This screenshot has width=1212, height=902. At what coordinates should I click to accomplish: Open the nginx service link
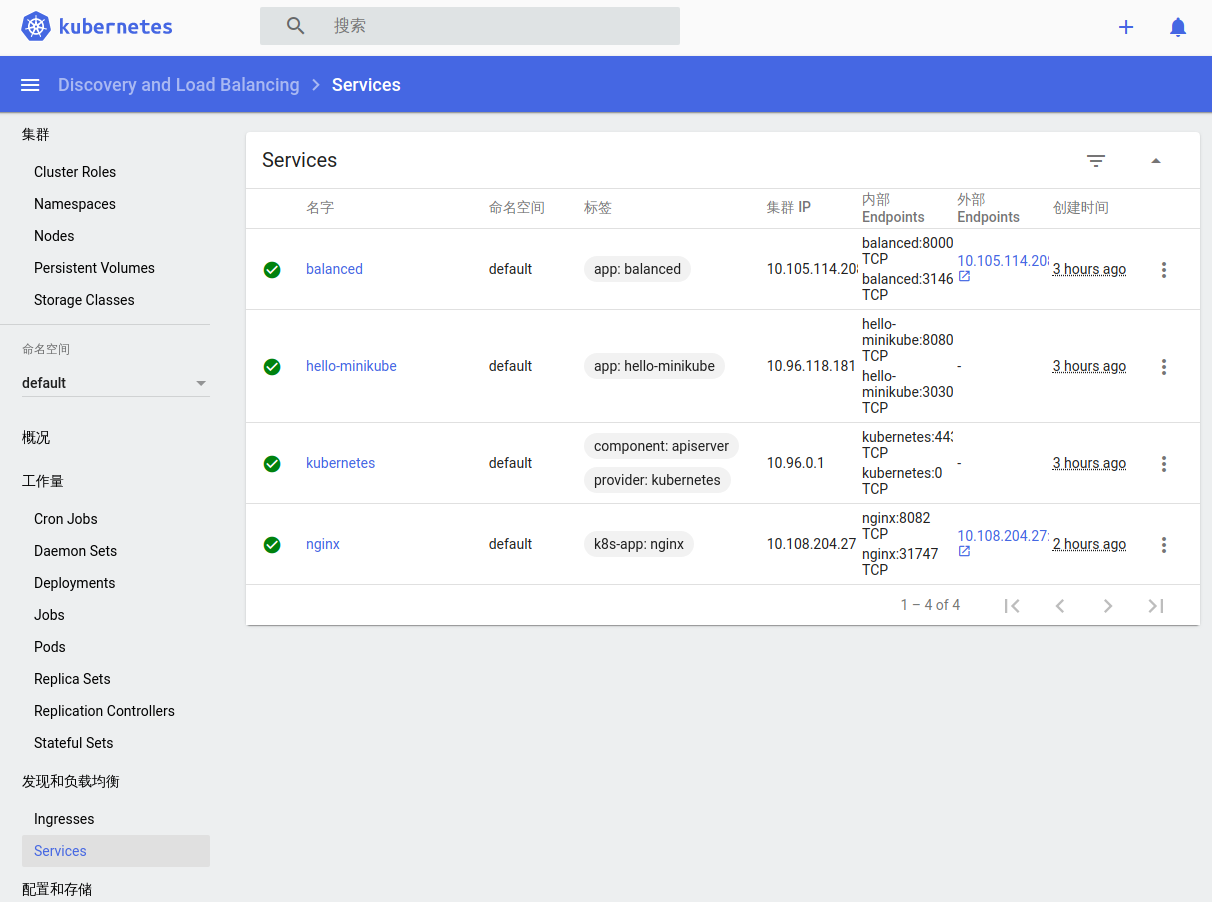(323, 544)
